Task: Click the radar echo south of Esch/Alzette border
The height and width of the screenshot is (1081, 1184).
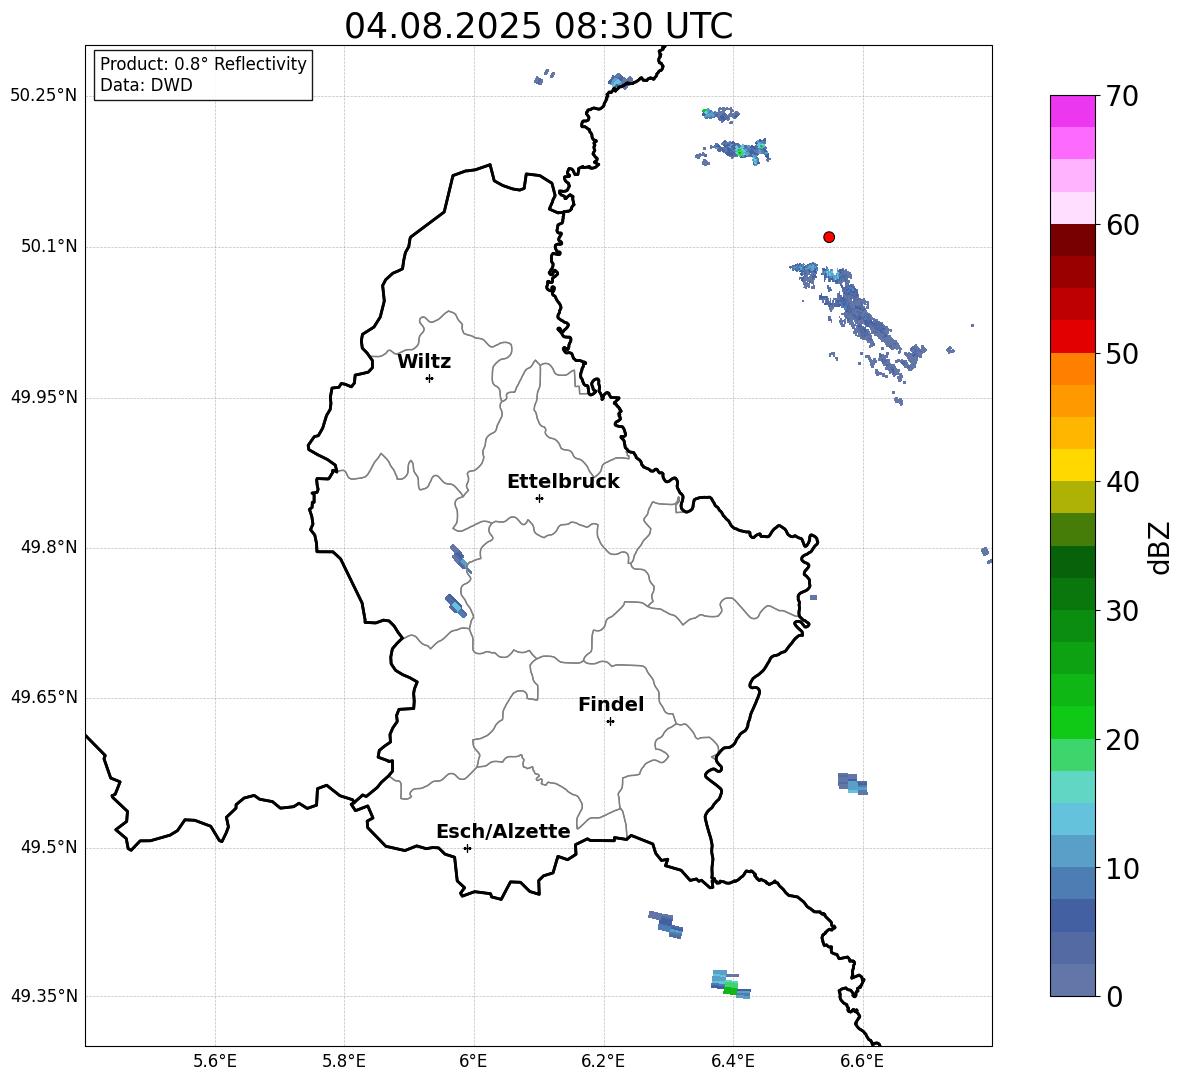Action: point(666,924)
